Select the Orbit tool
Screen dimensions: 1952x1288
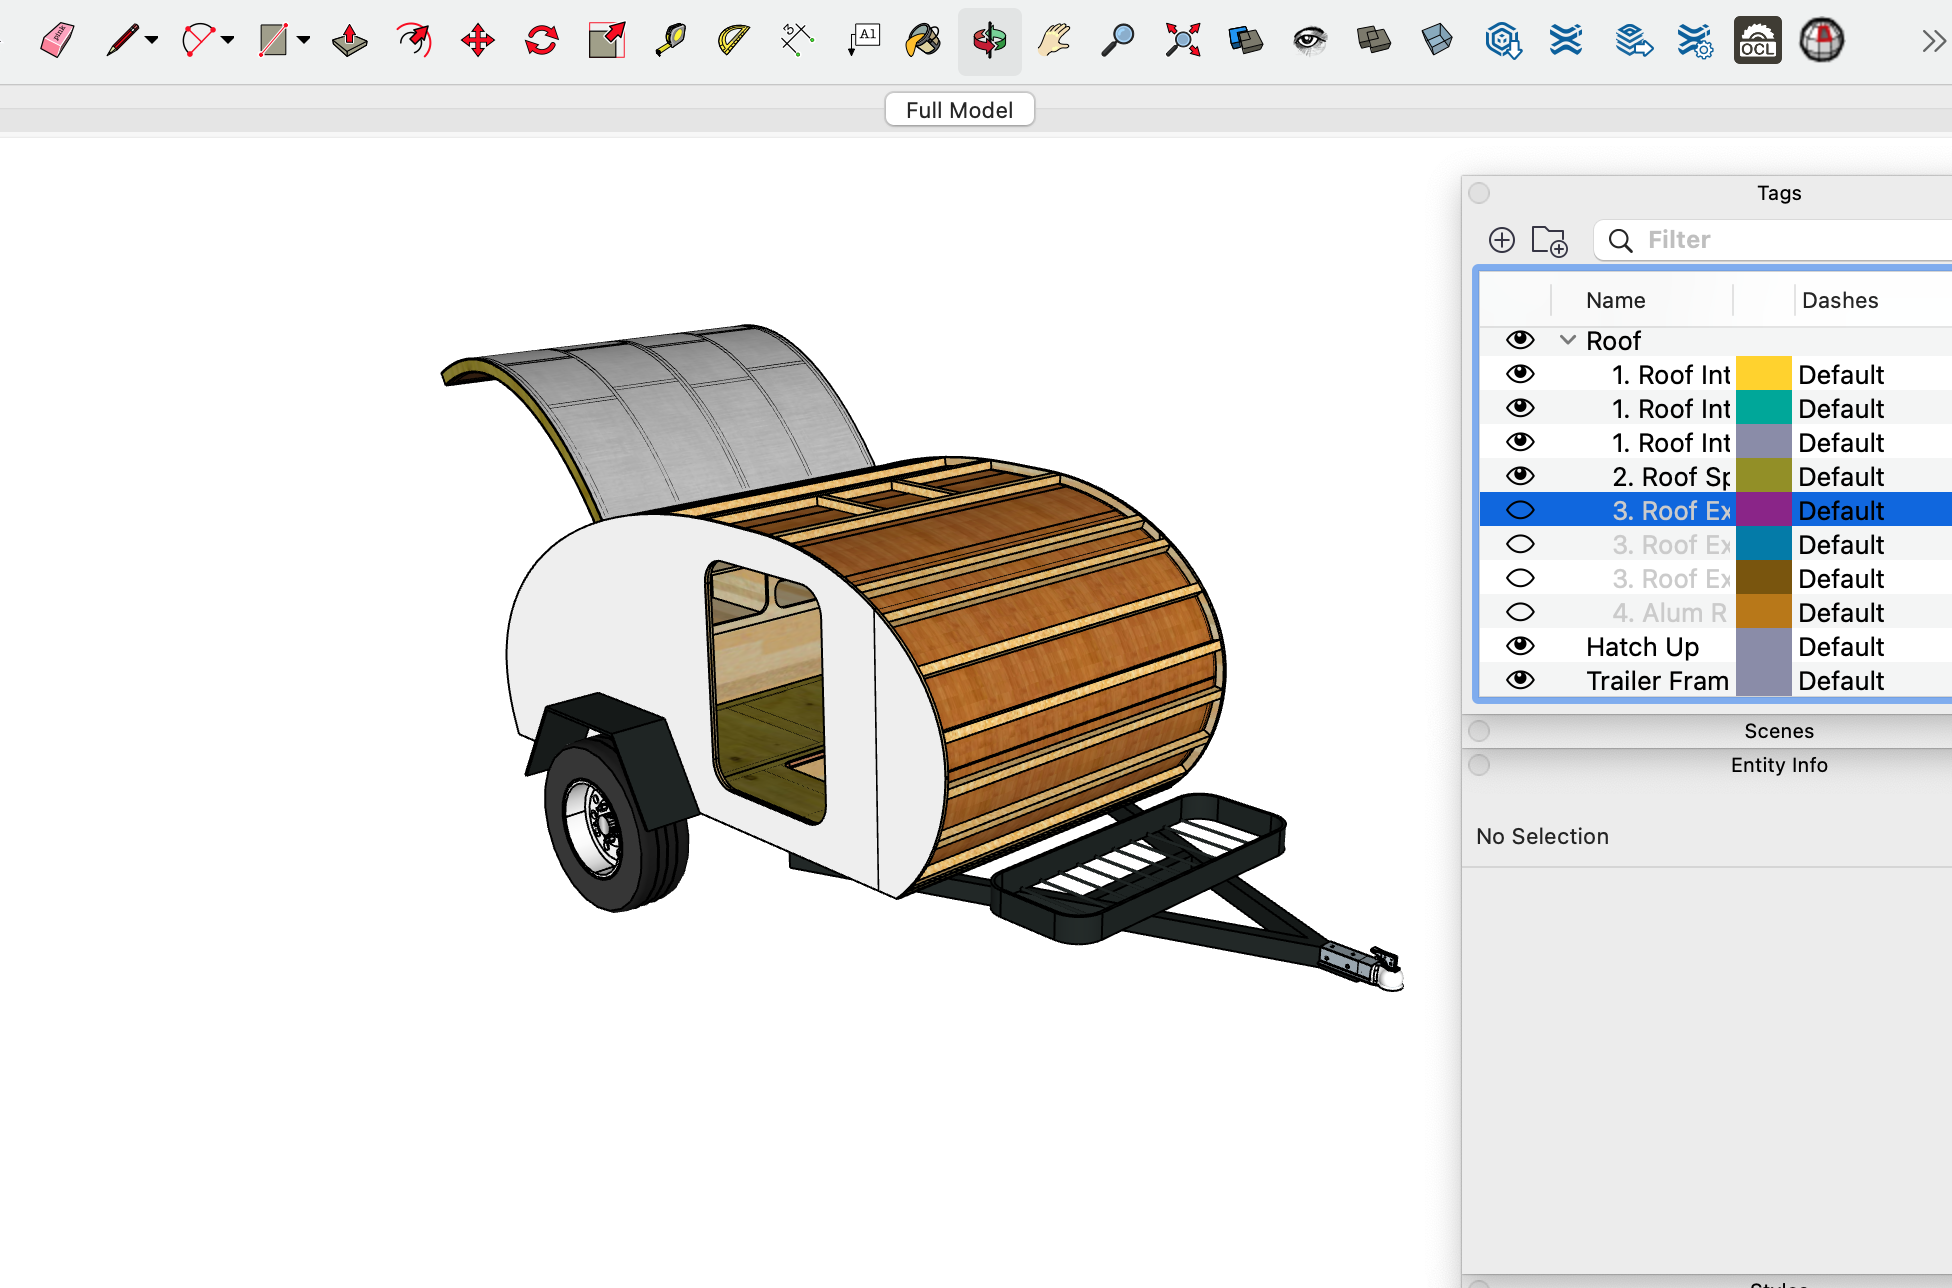pyautogui.click(x=989, y=40)
